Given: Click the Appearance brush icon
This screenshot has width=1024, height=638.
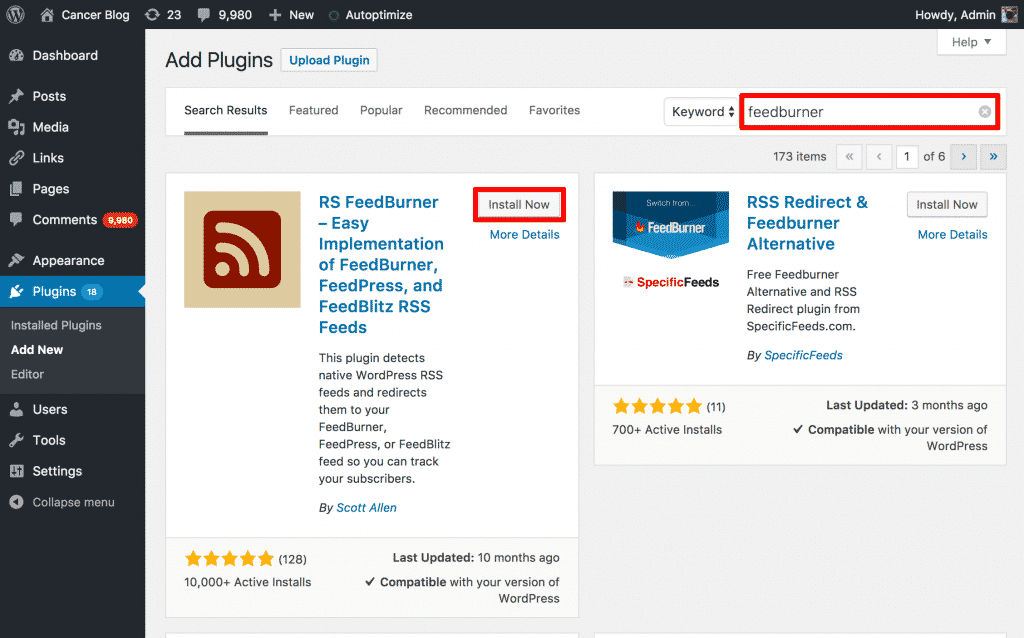Looking at the screenshot, I should 18,259.
